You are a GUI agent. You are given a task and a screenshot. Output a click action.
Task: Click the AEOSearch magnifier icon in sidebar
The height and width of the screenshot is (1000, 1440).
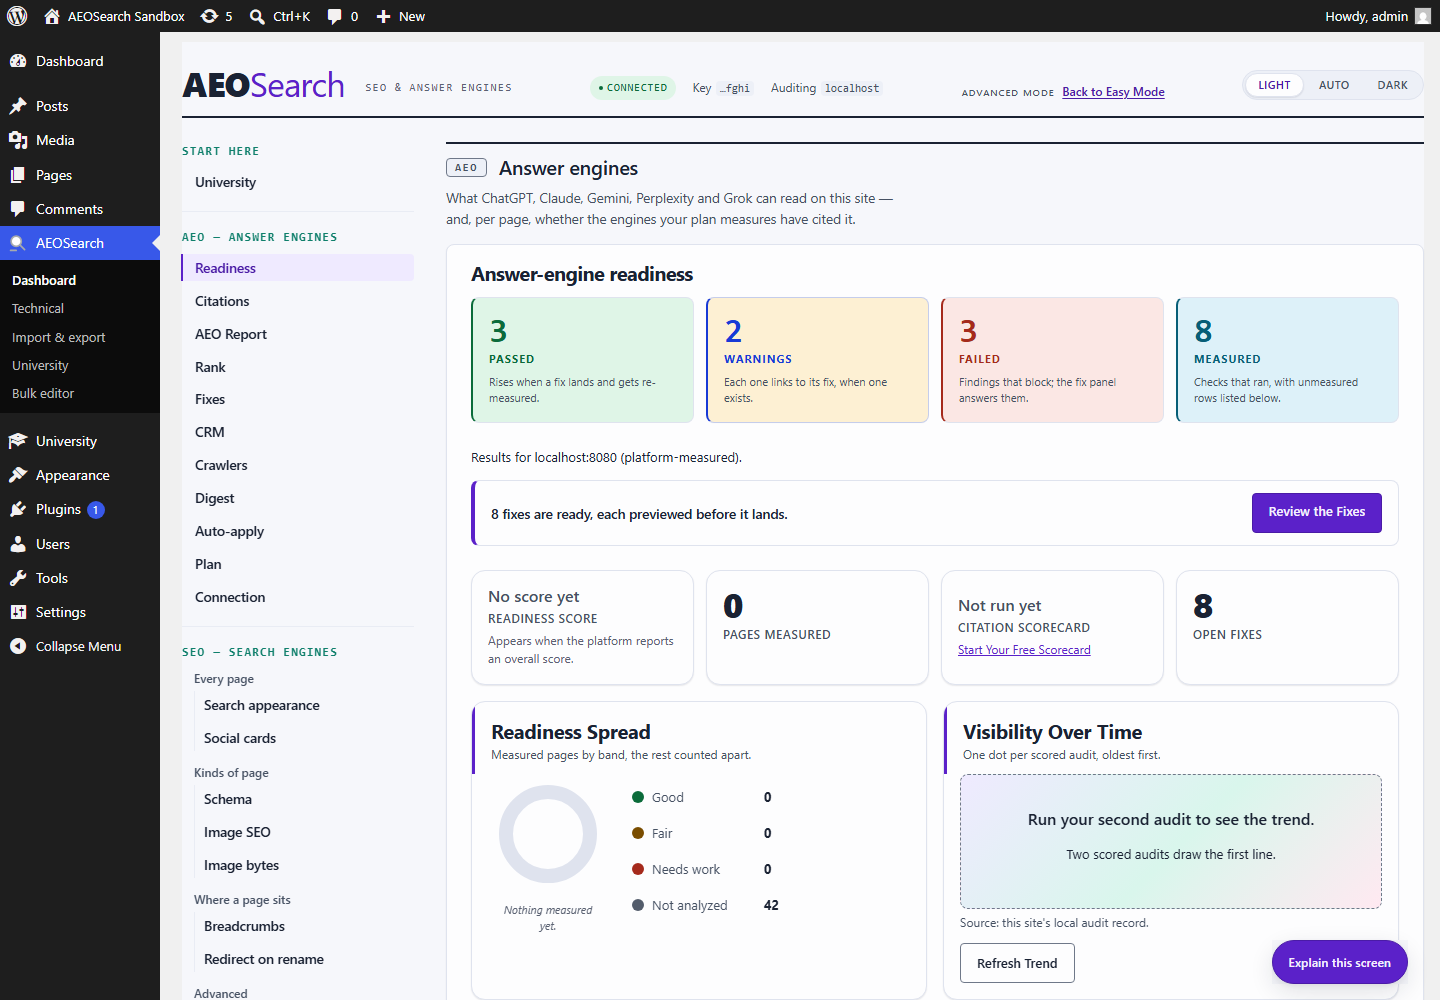[18, 243]
